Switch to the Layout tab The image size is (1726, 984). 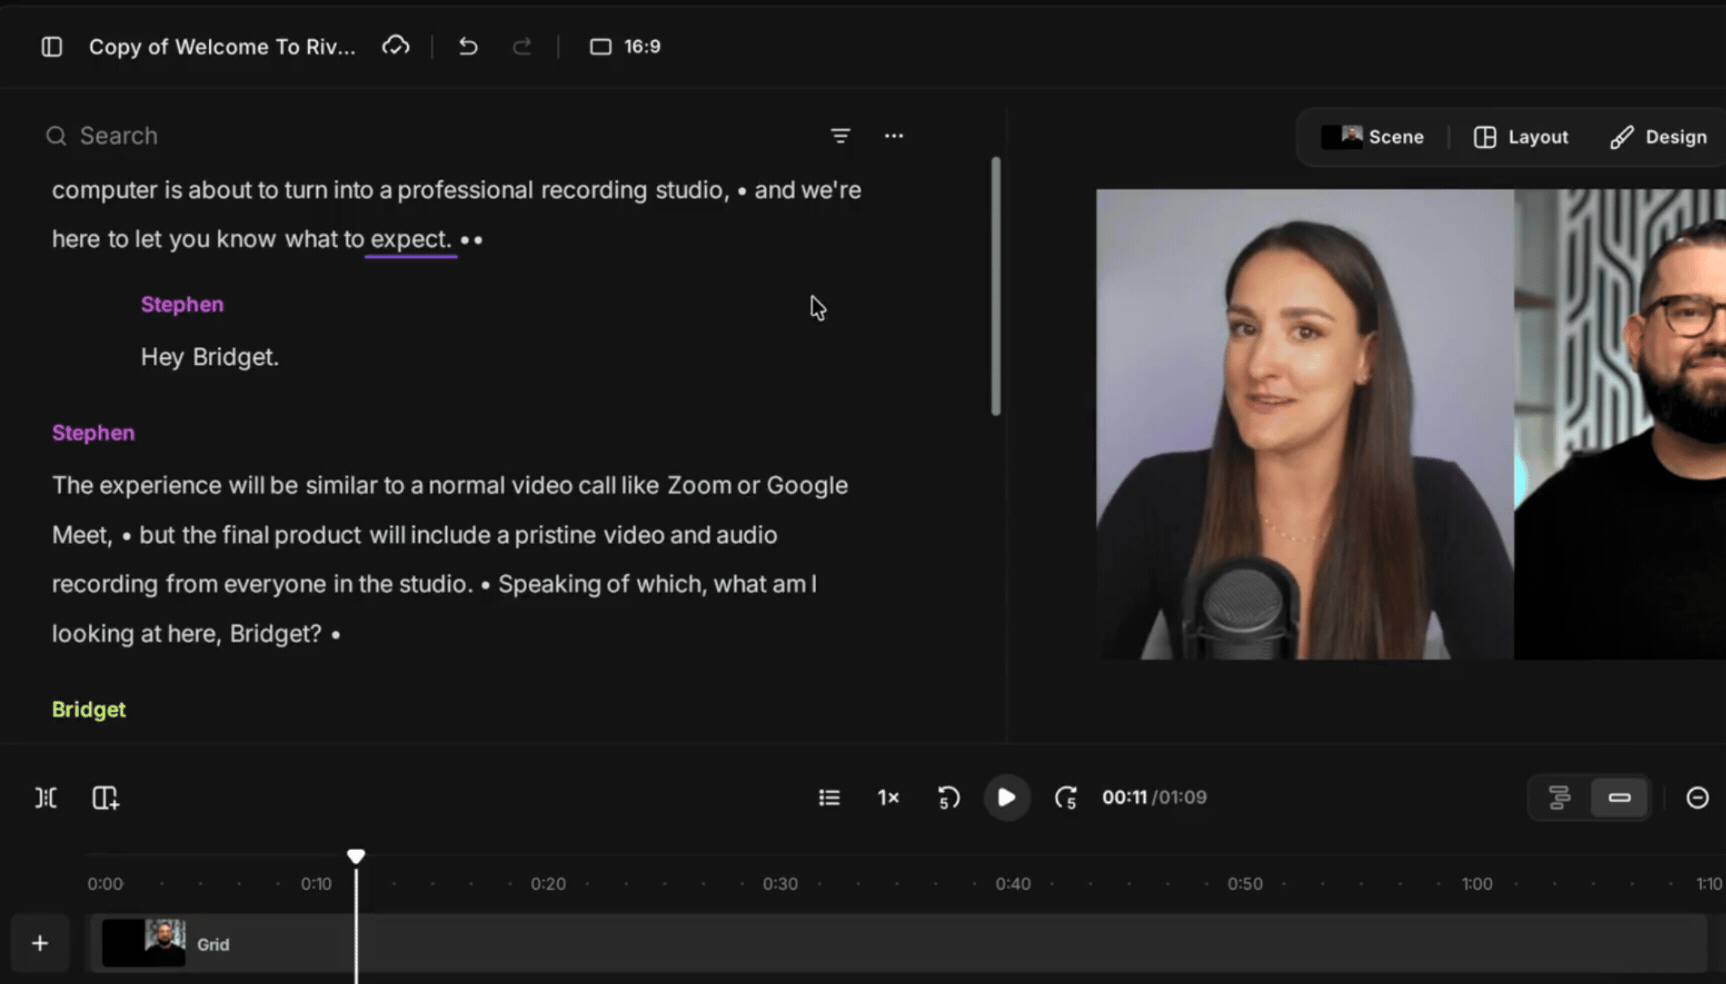point(1521,137)
